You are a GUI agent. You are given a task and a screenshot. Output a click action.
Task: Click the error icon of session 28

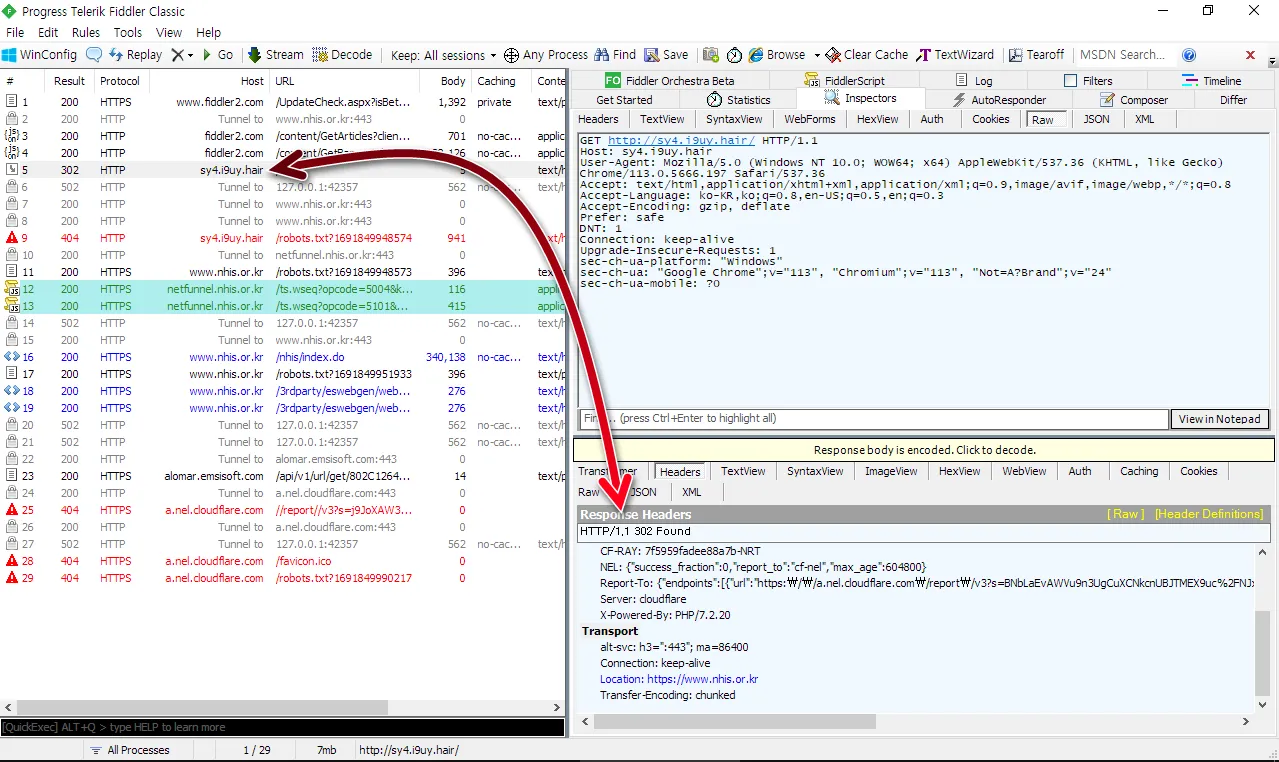tap(12, 561)
